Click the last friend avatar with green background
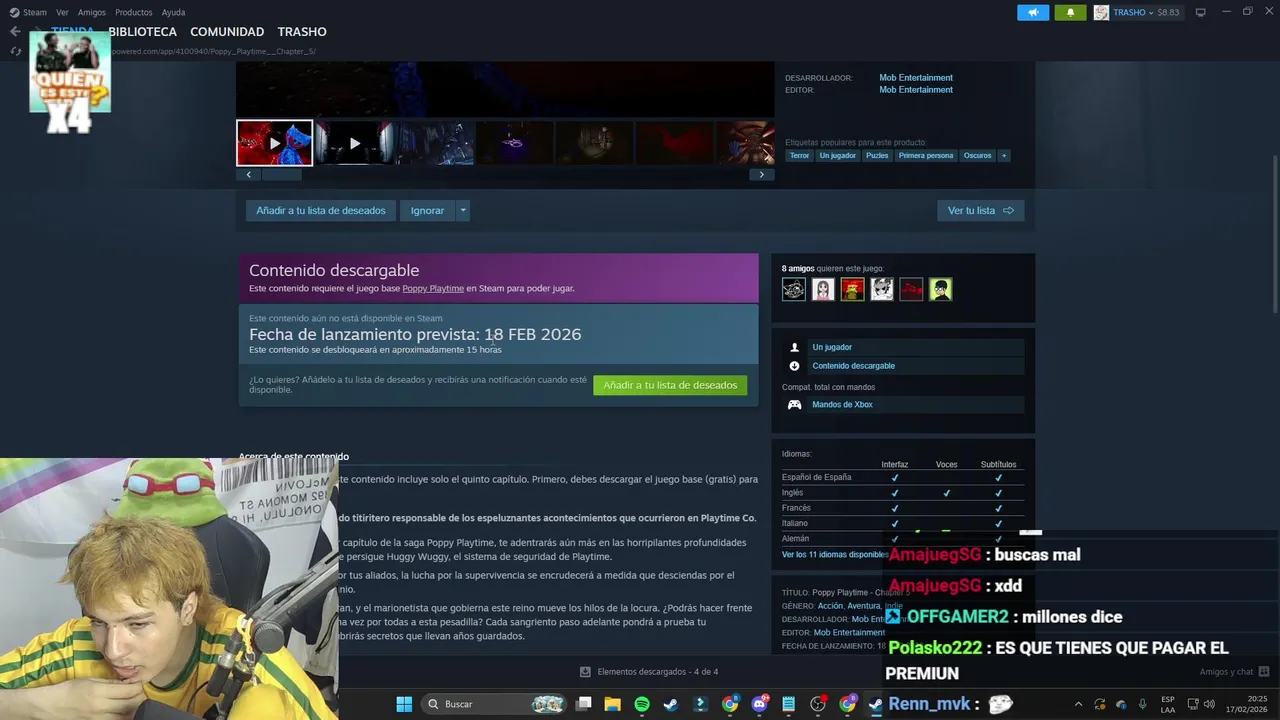 [940, 290]
